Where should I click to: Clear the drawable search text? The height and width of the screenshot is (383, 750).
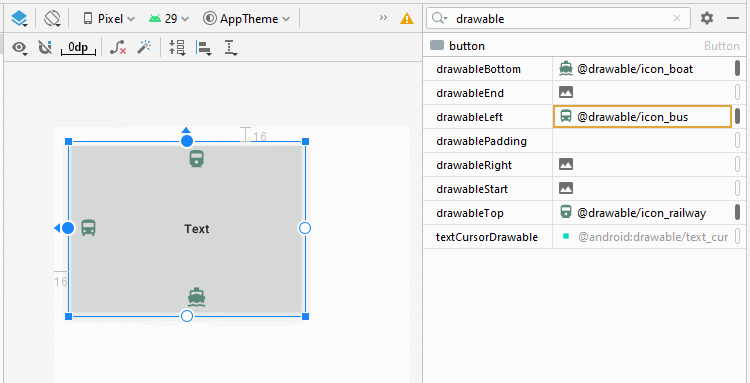[677, 18]
